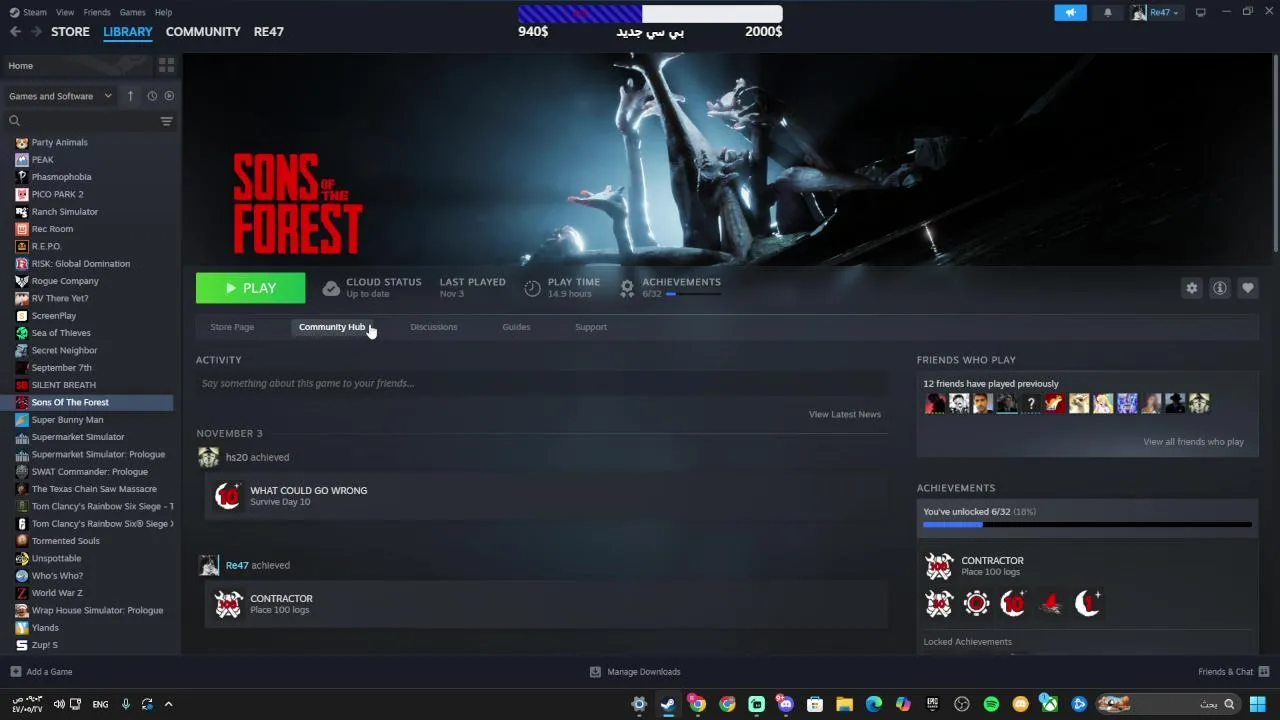Select PEAK in the library list

42,160
